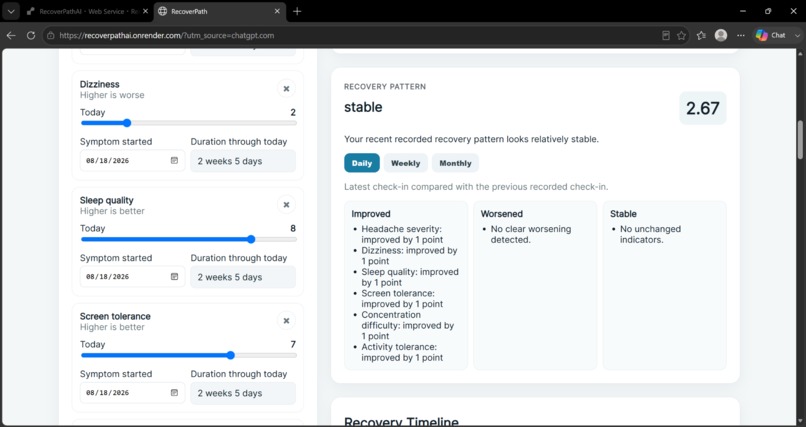This screenshot has height=427, width=806.
Task: Reload the RecoverPath page
Action: click(31, 35)
